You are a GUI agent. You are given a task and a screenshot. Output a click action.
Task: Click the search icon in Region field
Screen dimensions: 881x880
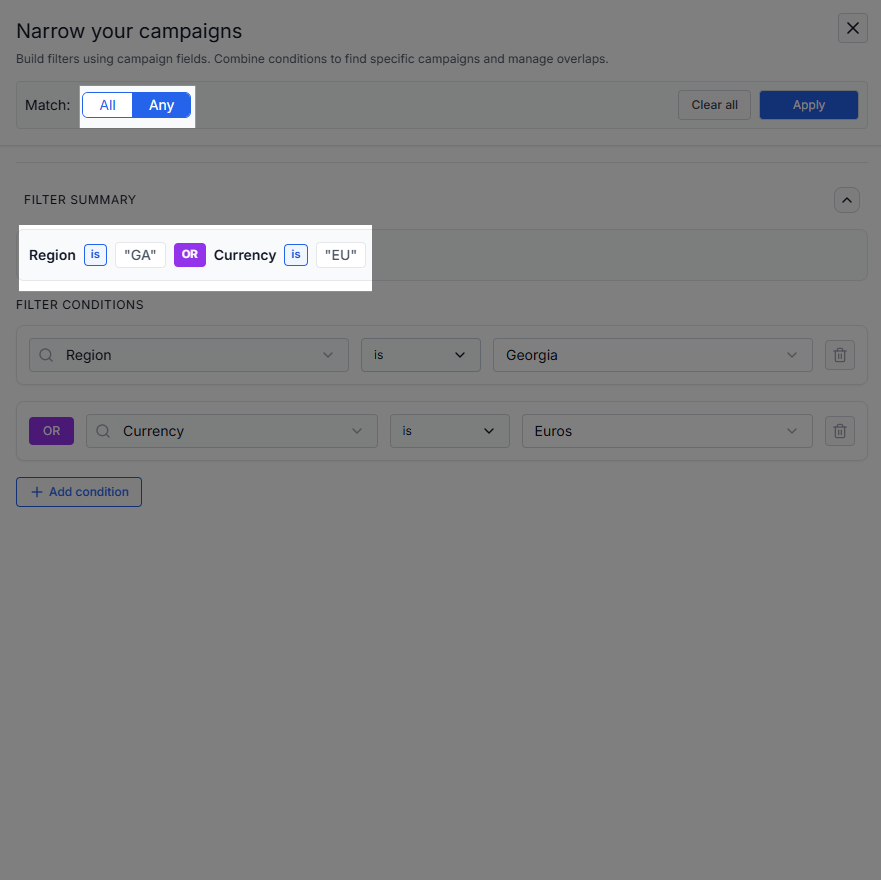tap(46, 355)
